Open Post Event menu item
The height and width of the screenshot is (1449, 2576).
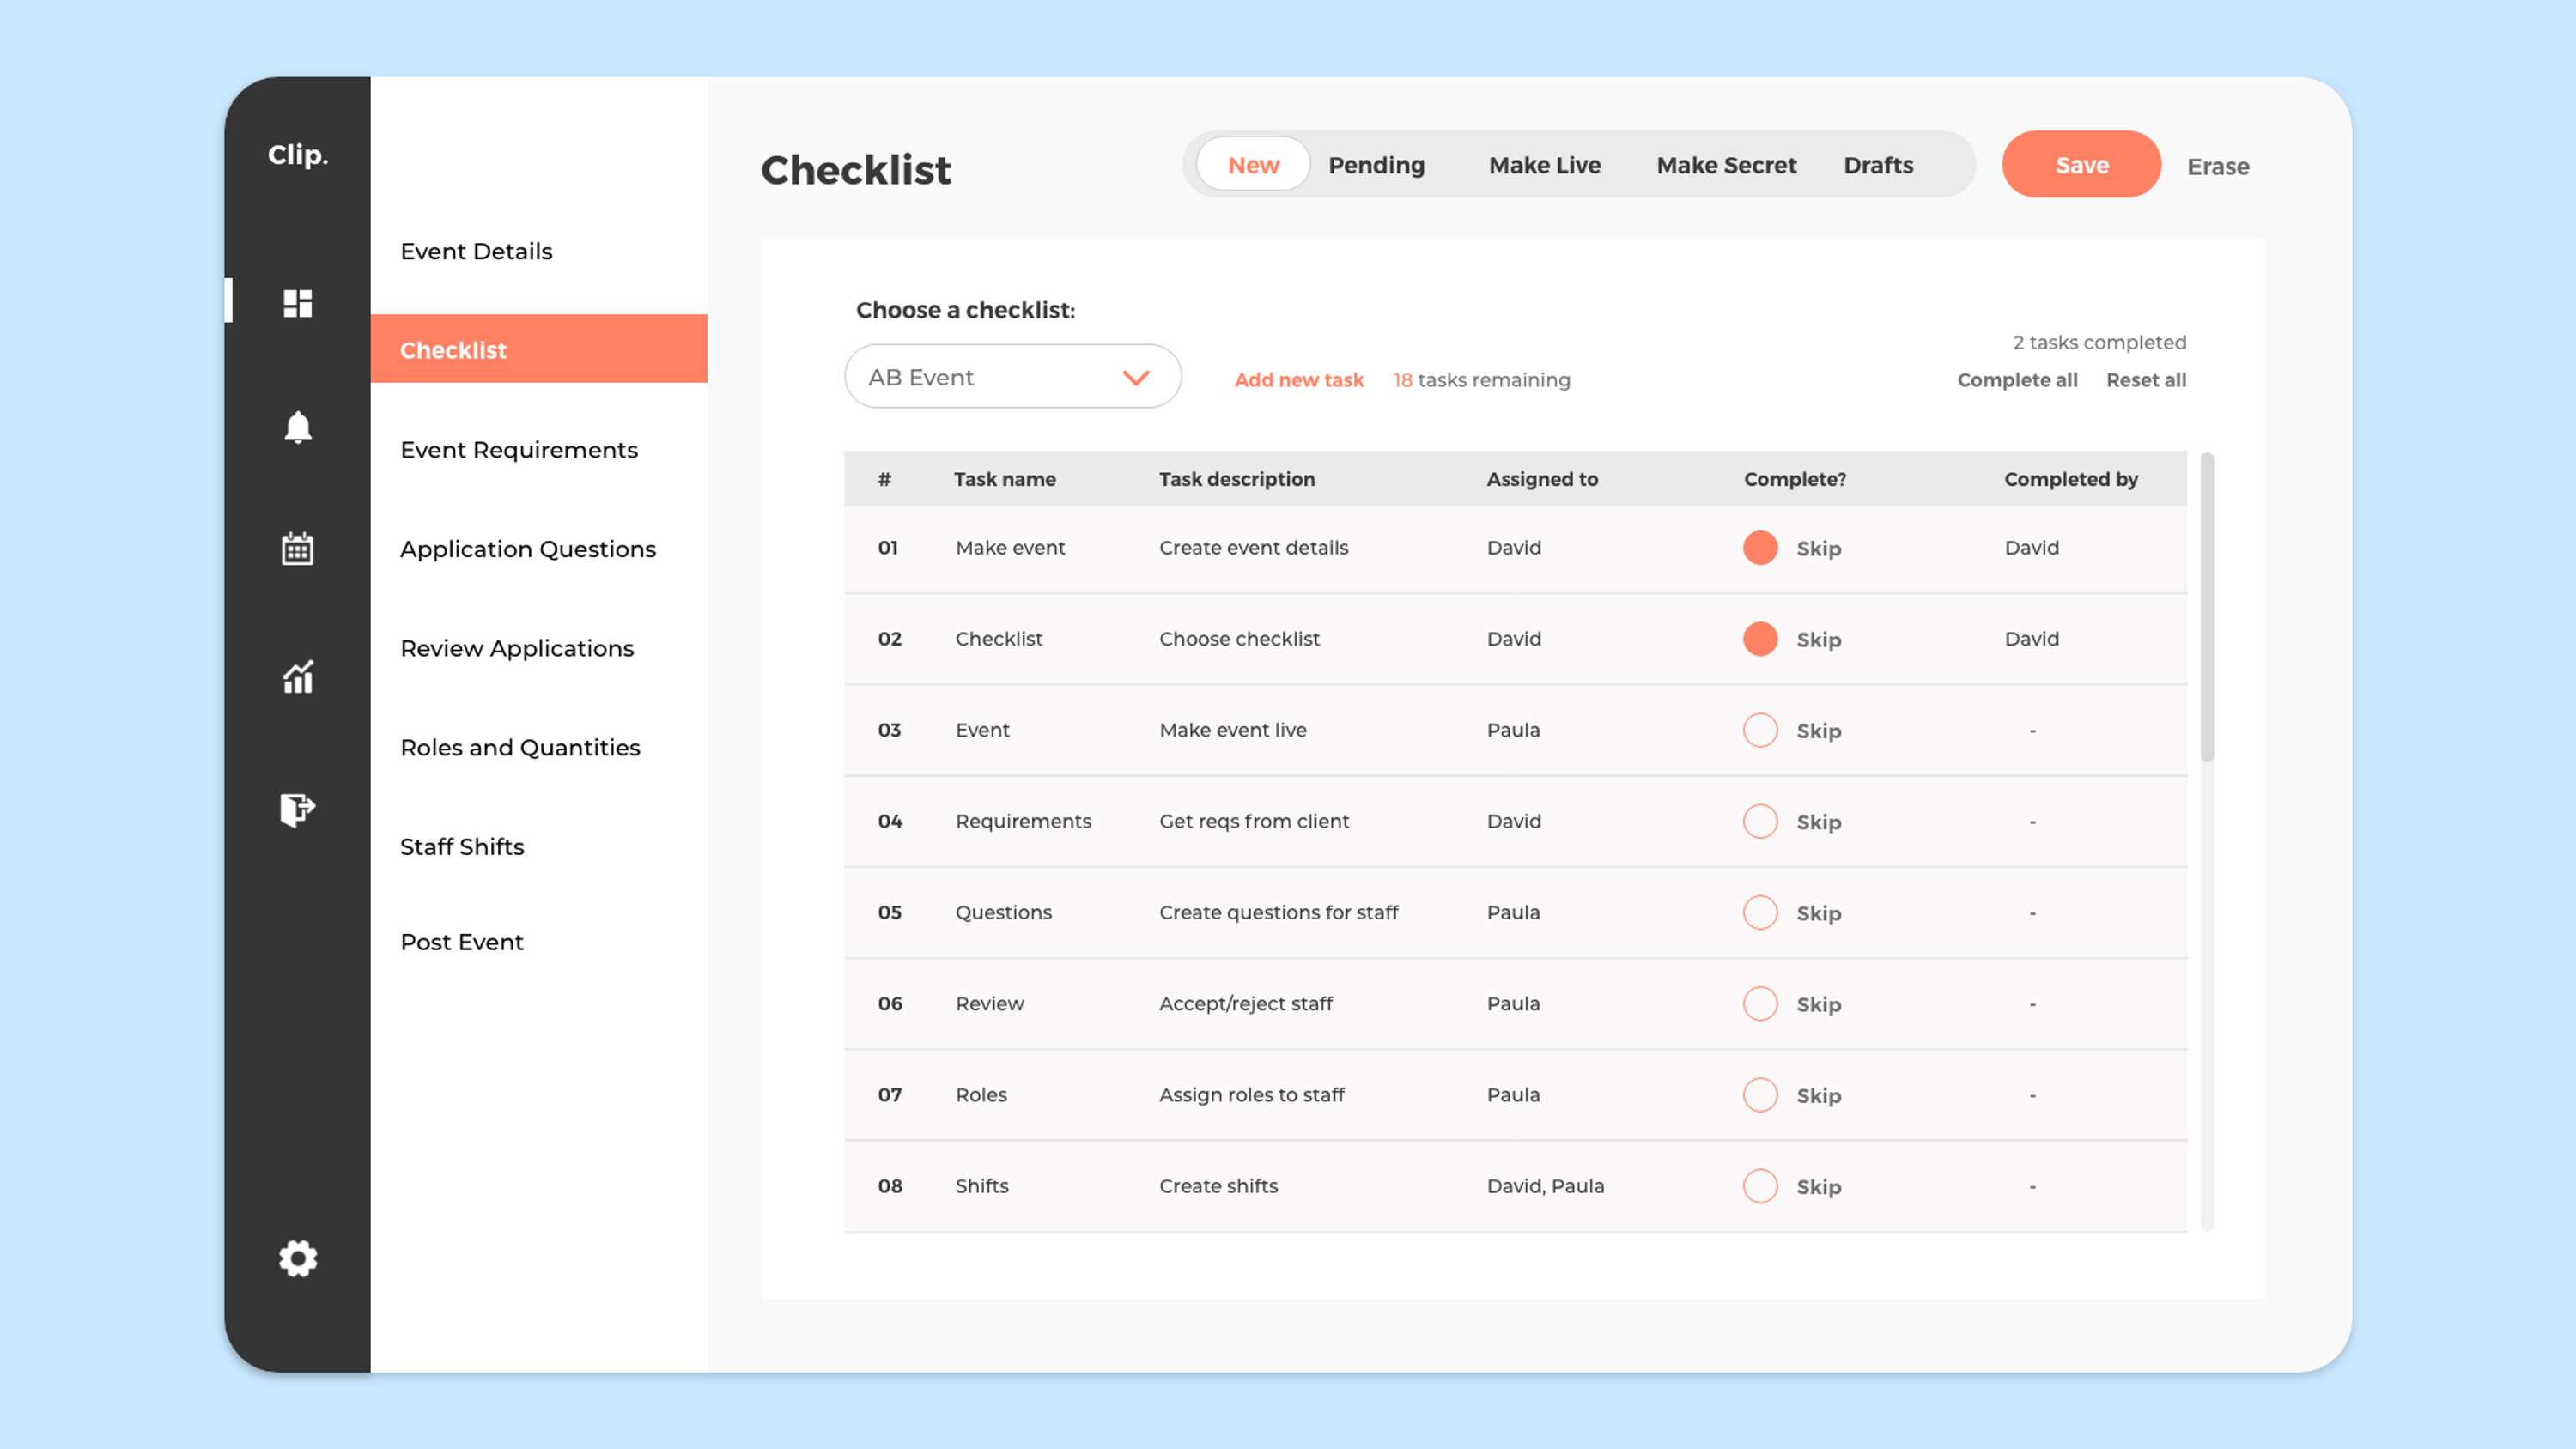tap(461, 942)
